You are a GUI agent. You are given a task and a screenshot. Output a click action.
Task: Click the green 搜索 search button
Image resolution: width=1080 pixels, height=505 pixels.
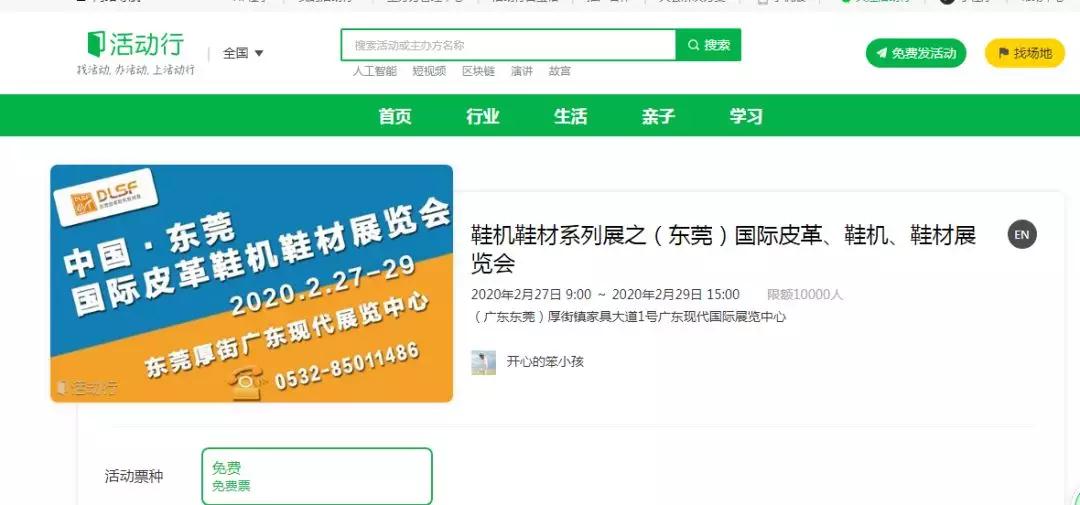click(708, 45)
